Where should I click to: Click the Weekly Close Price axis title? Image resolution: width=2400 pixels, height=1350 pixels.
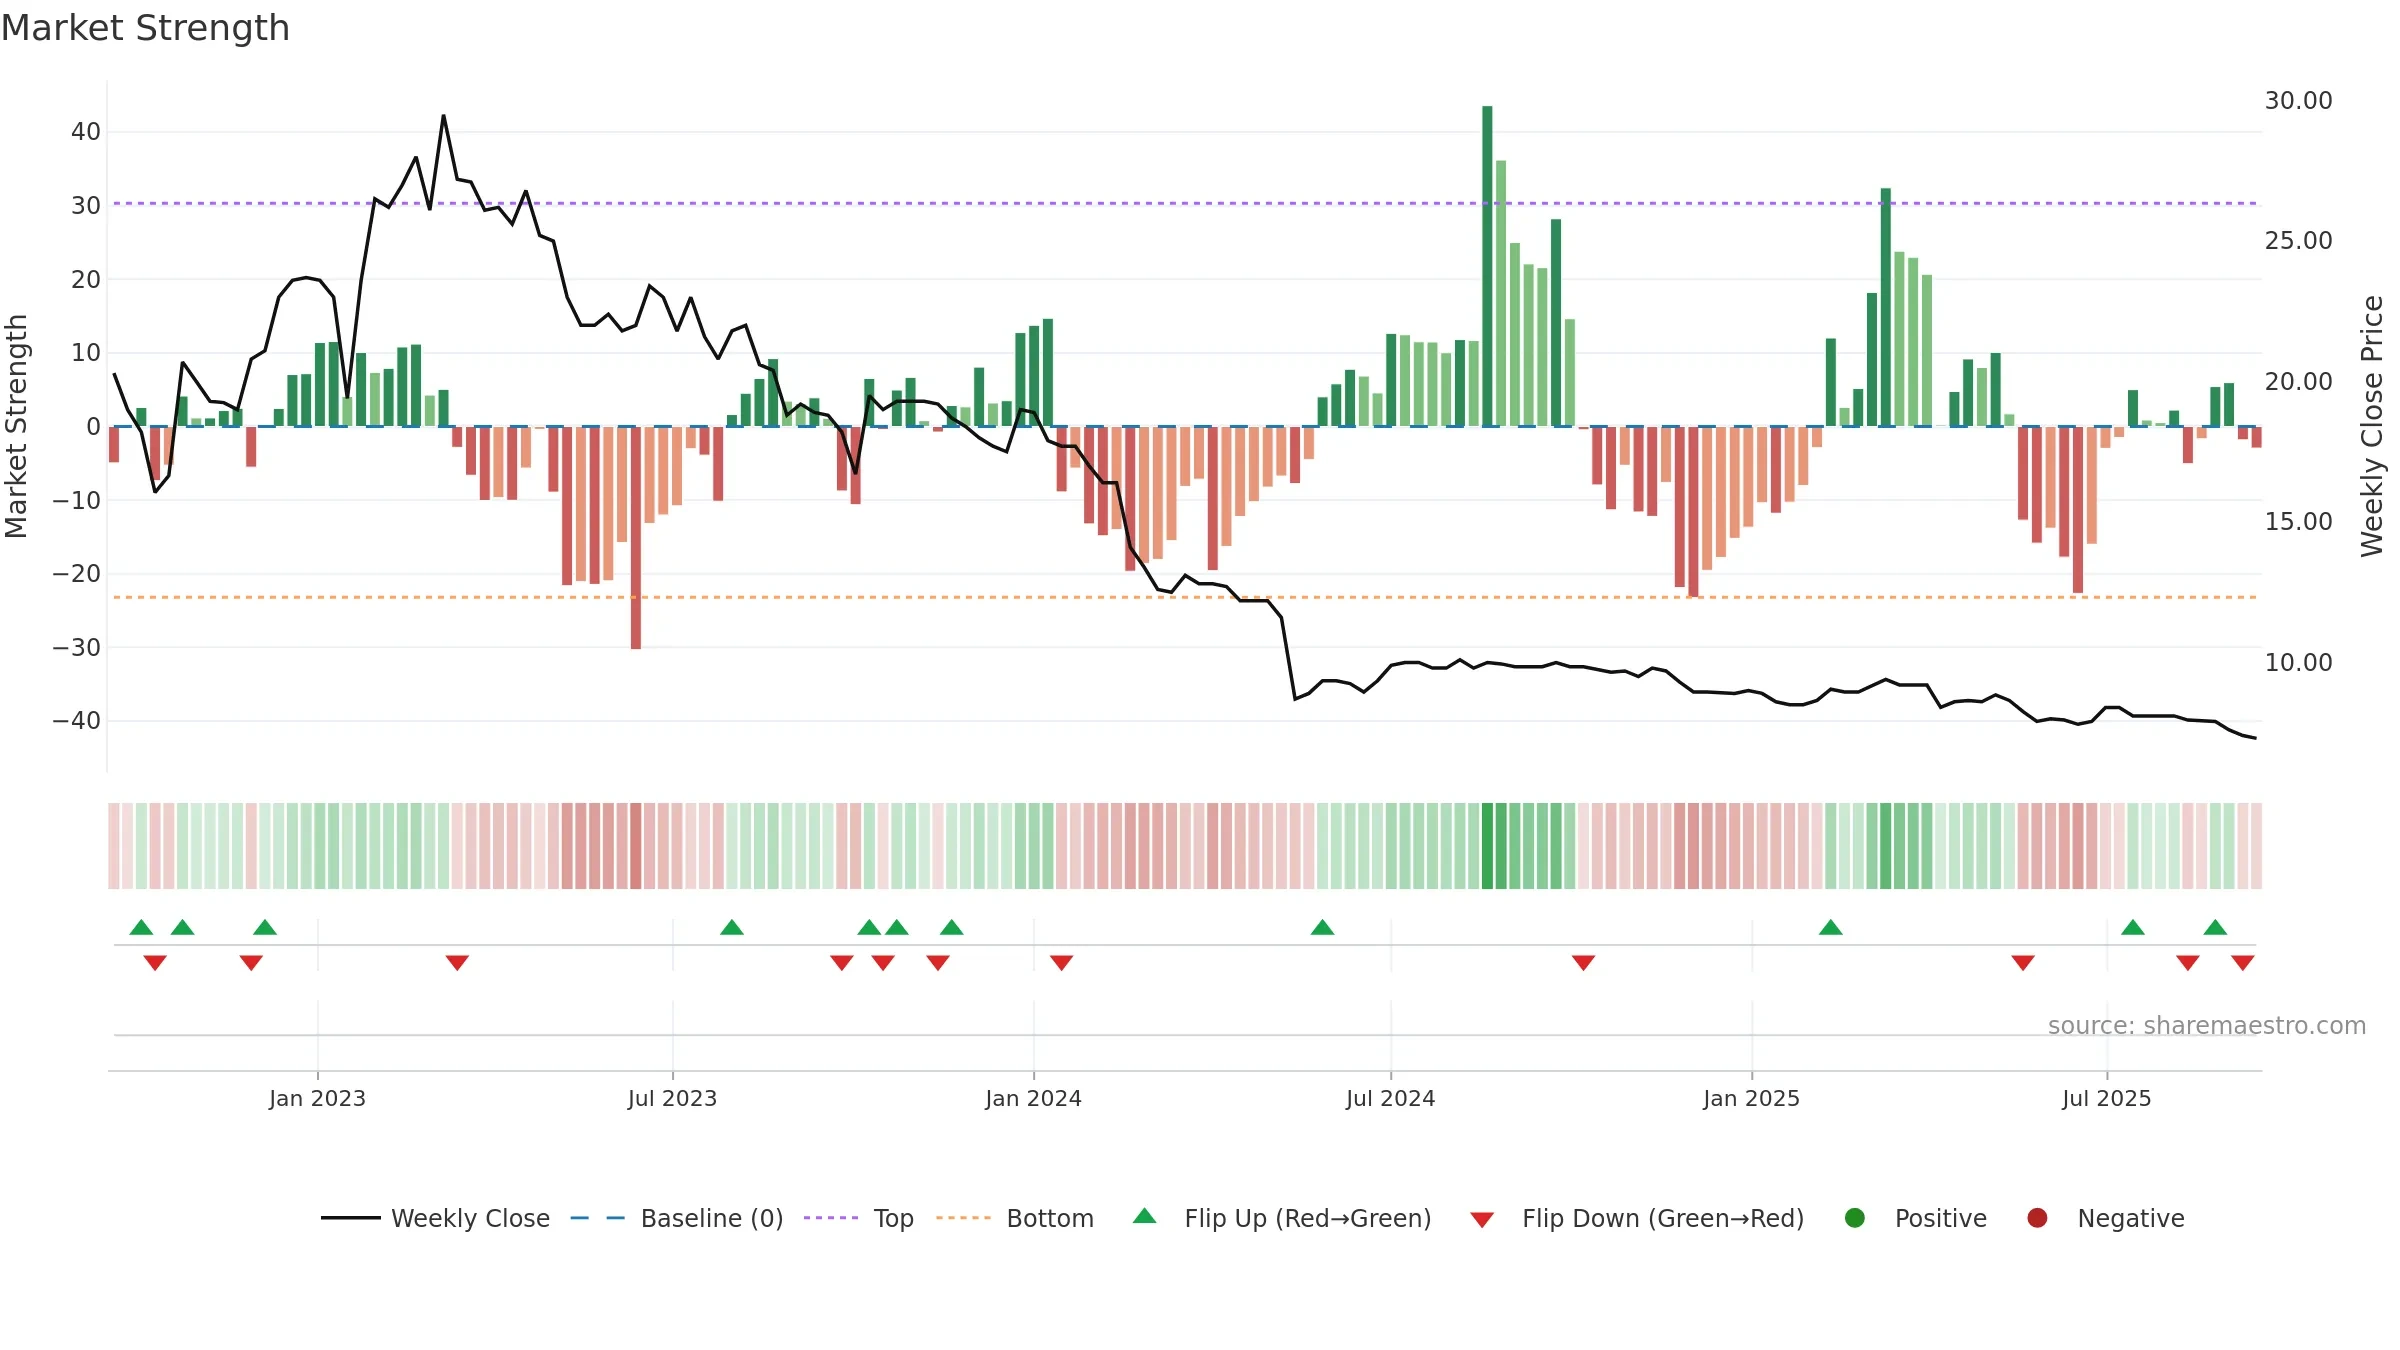point(2372,426)
